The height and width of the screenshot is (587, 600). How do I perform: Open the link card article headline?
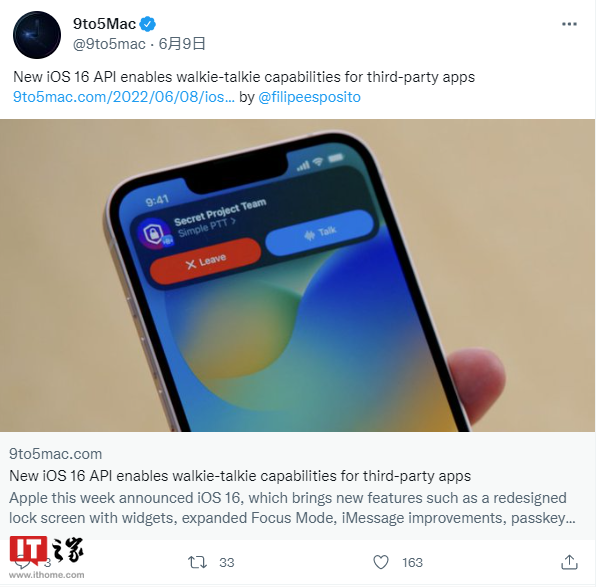click(240, 476)
